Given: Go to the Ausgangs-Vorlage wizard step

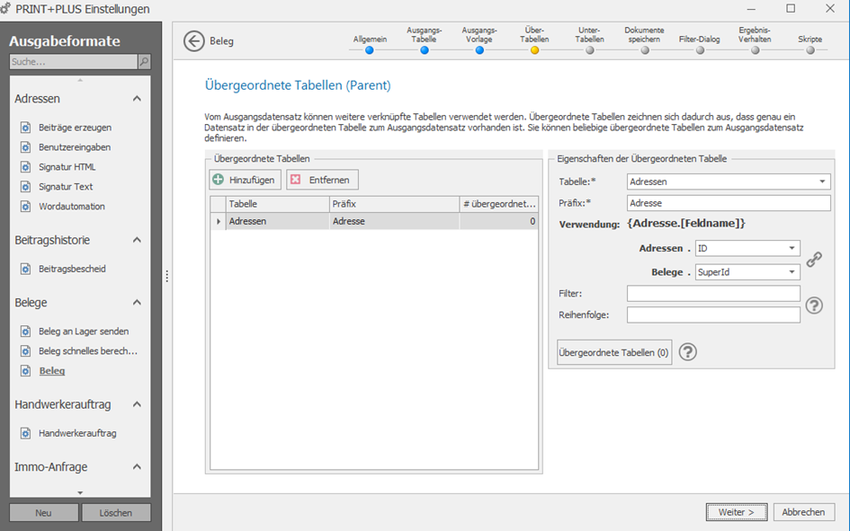Looking at the screenshot, I should pyautogui.click(x=480, y=50).
